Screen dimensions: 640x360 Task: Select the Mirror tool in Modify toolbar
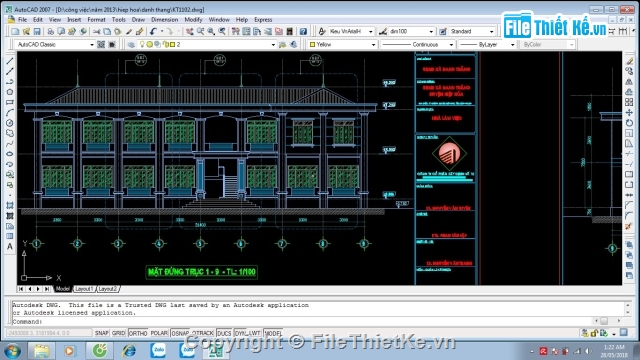(x=629, y=82)
